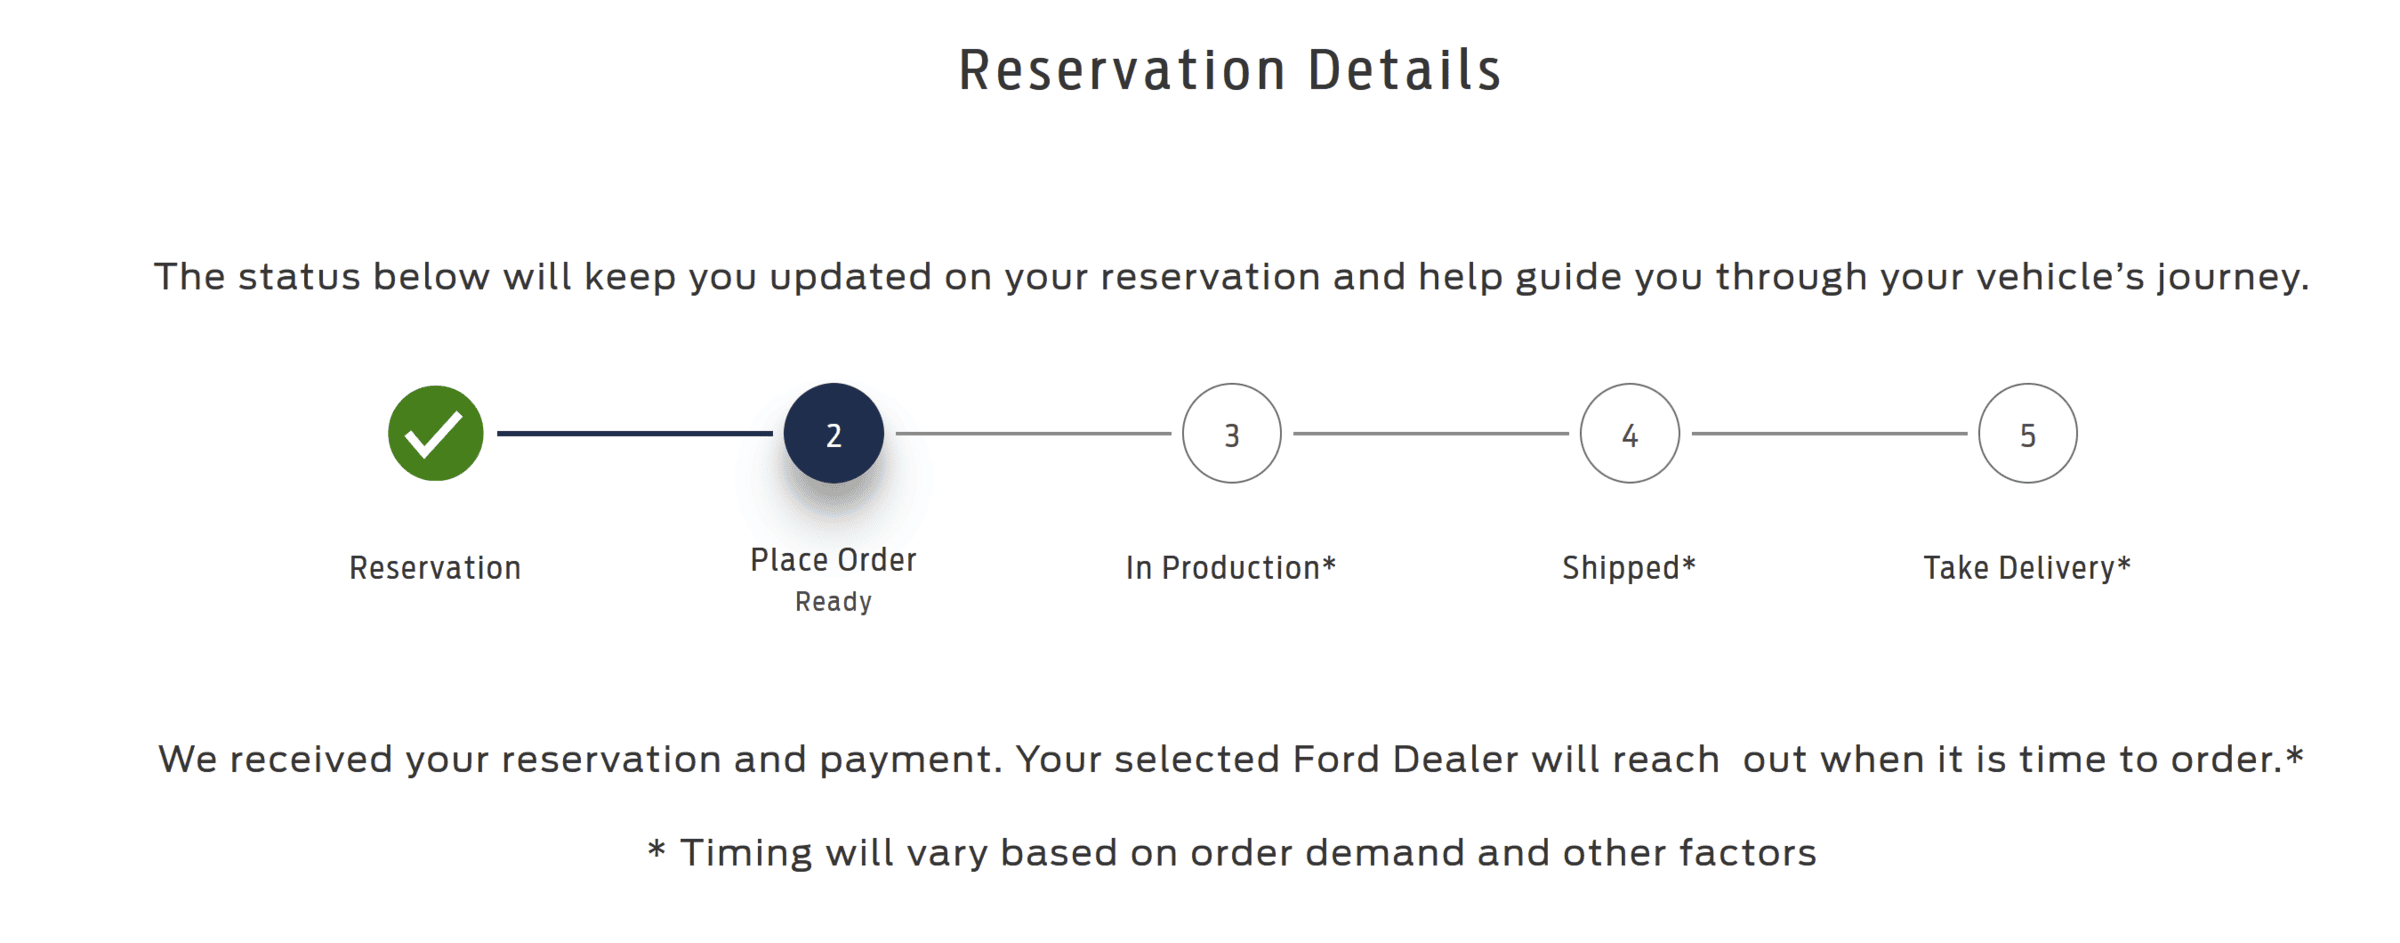Click the dark blue completed progress line
The width and height of the screenshot is (2400, 943).
(635, 433)
